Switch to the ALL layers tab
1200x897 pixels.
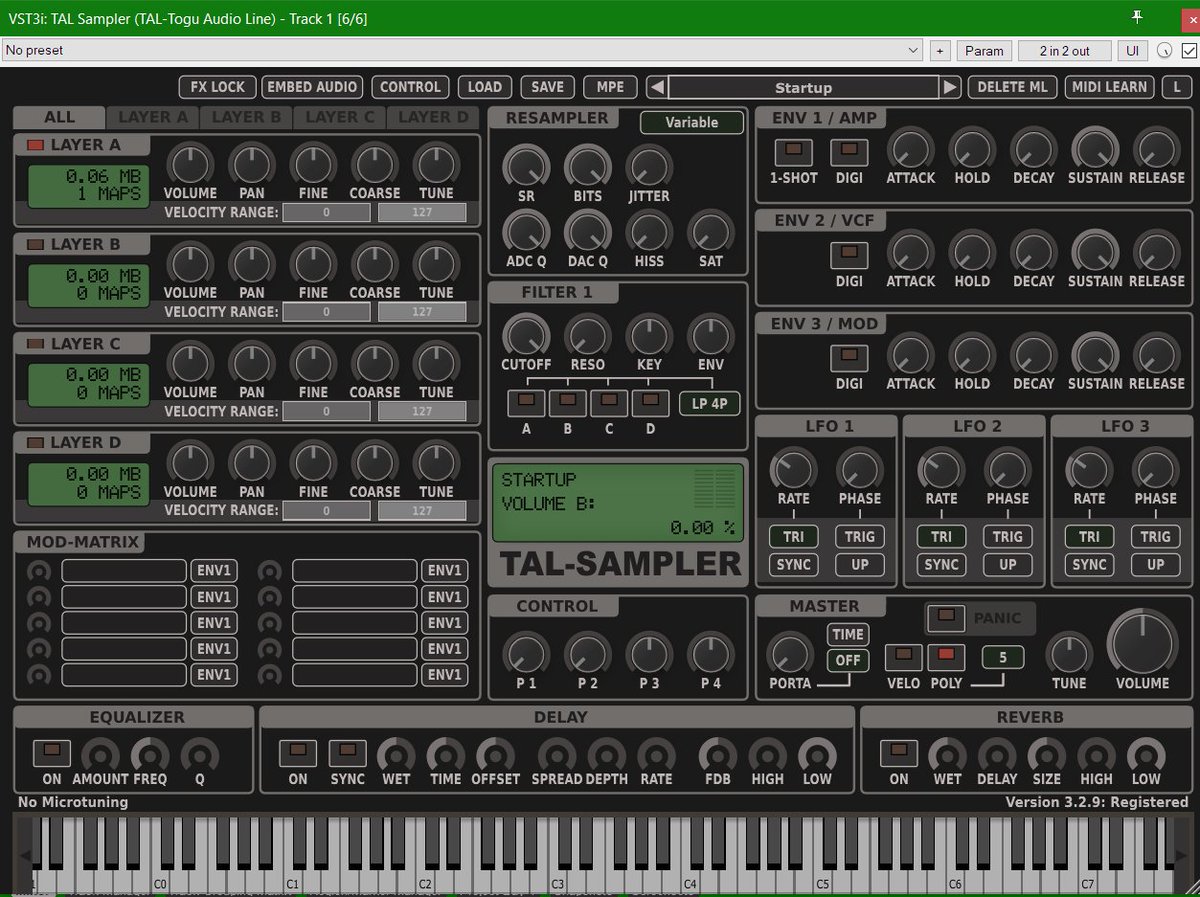(59, 117)
